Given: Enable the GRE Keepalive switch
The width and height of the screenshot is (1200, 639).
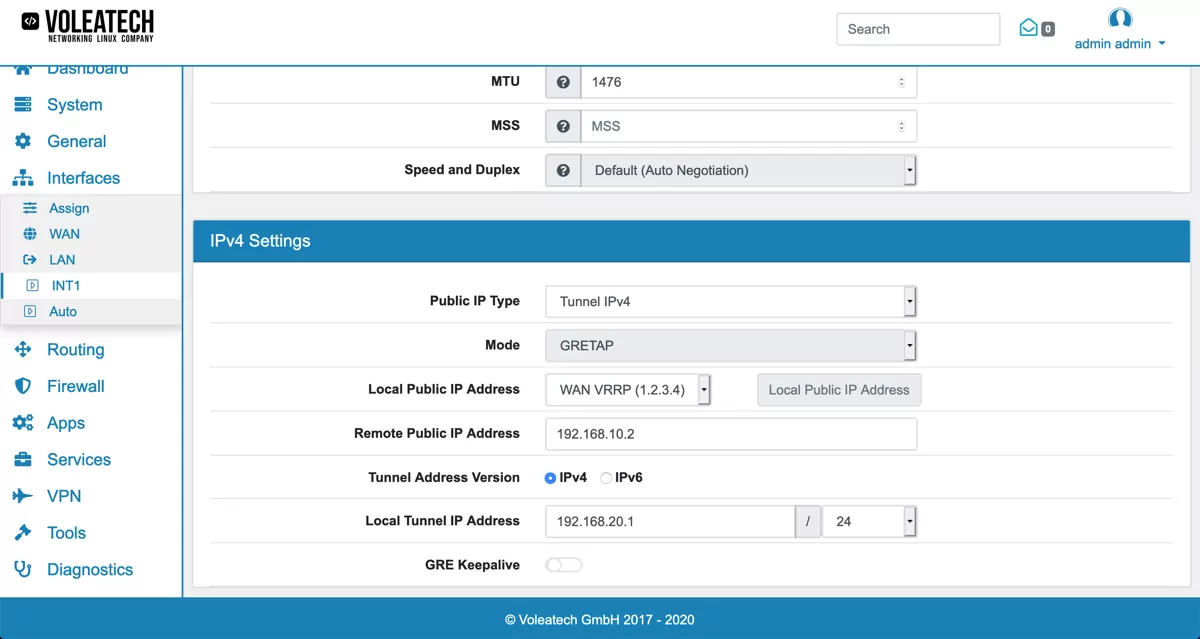Looking at the screenshot, I should click(x=563, y=564).
